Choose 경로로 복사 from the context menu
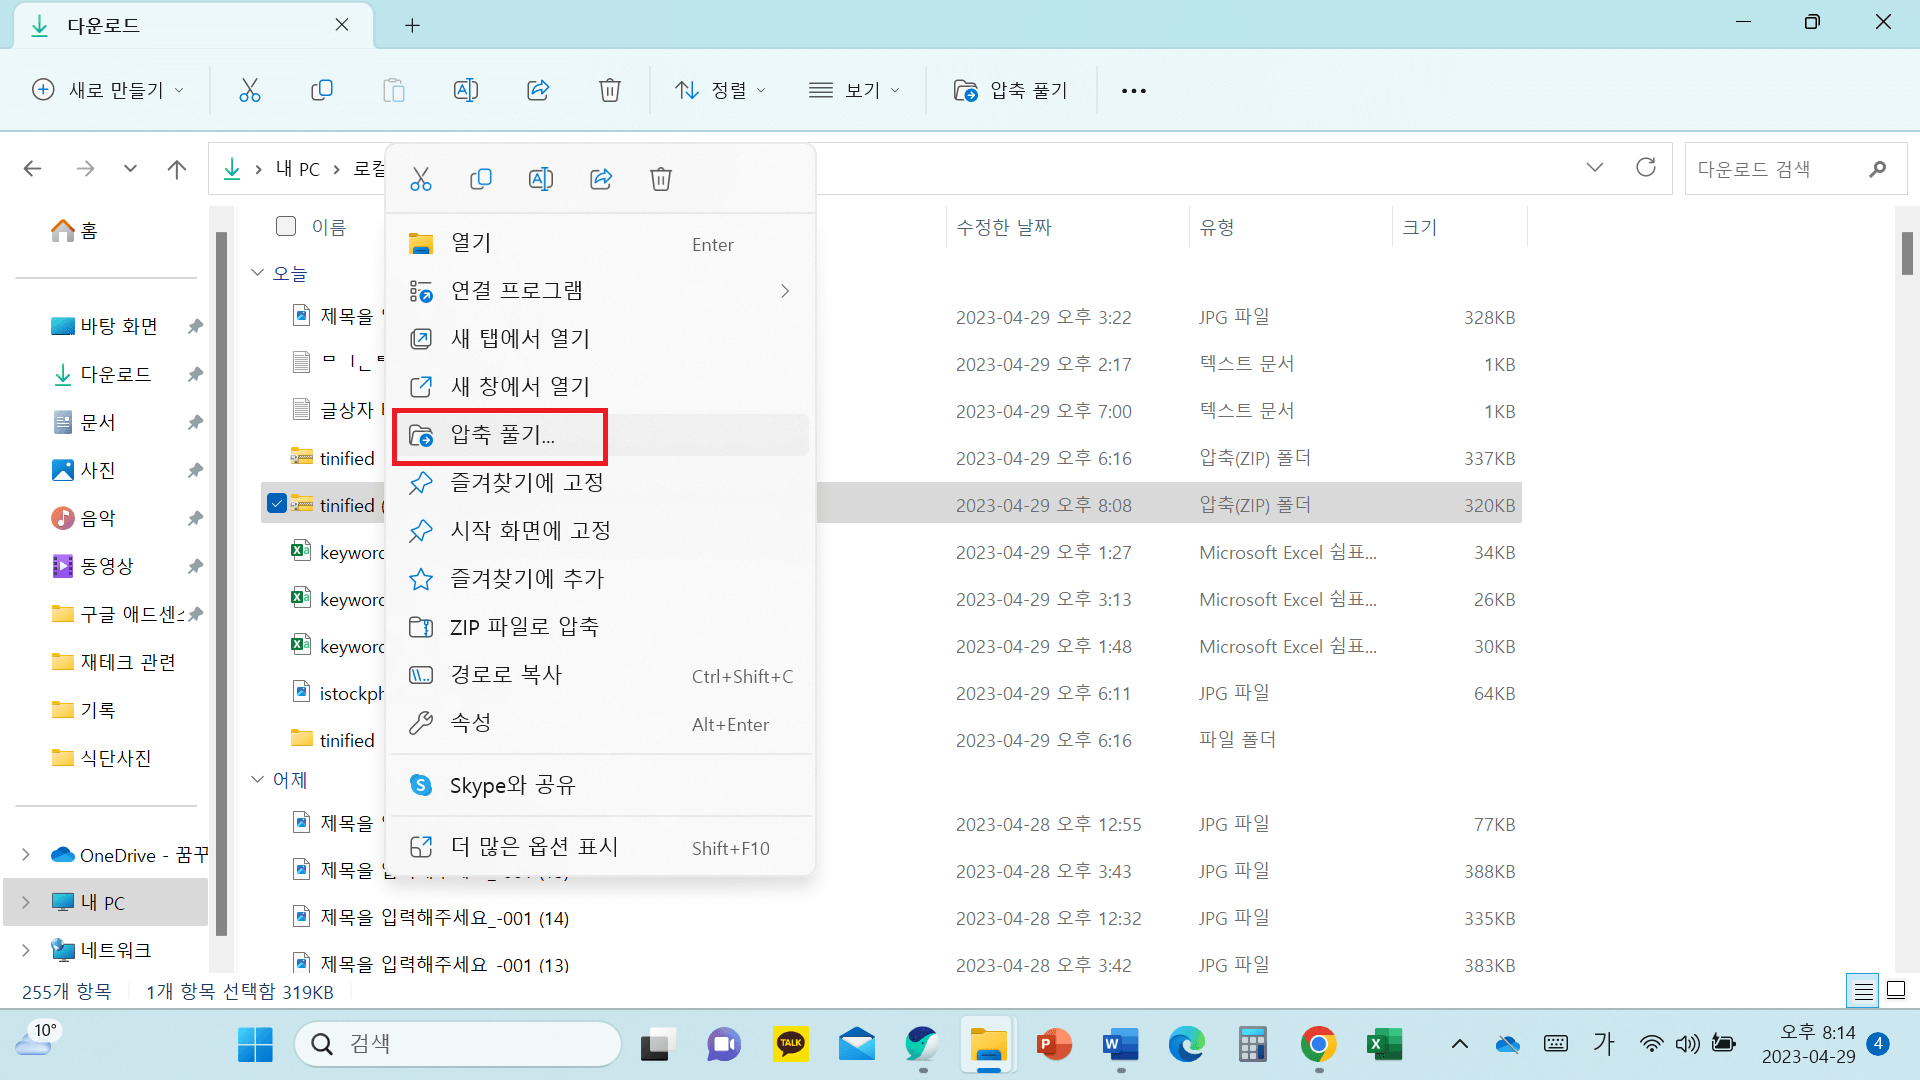Screen dimensions: 1920x1080 (506, 675)
